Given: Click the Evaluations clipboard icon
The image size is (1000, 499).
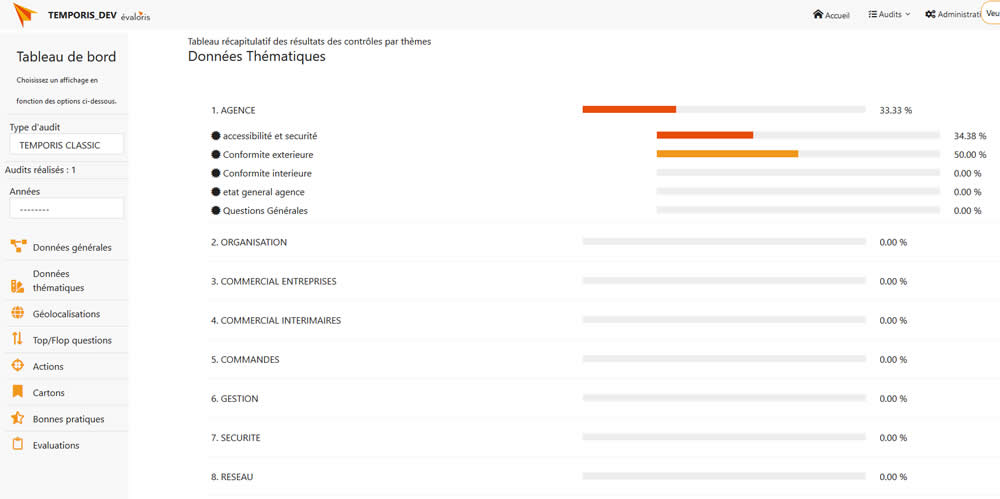Looking at the screenshot, I should click(x=17, y=444).
